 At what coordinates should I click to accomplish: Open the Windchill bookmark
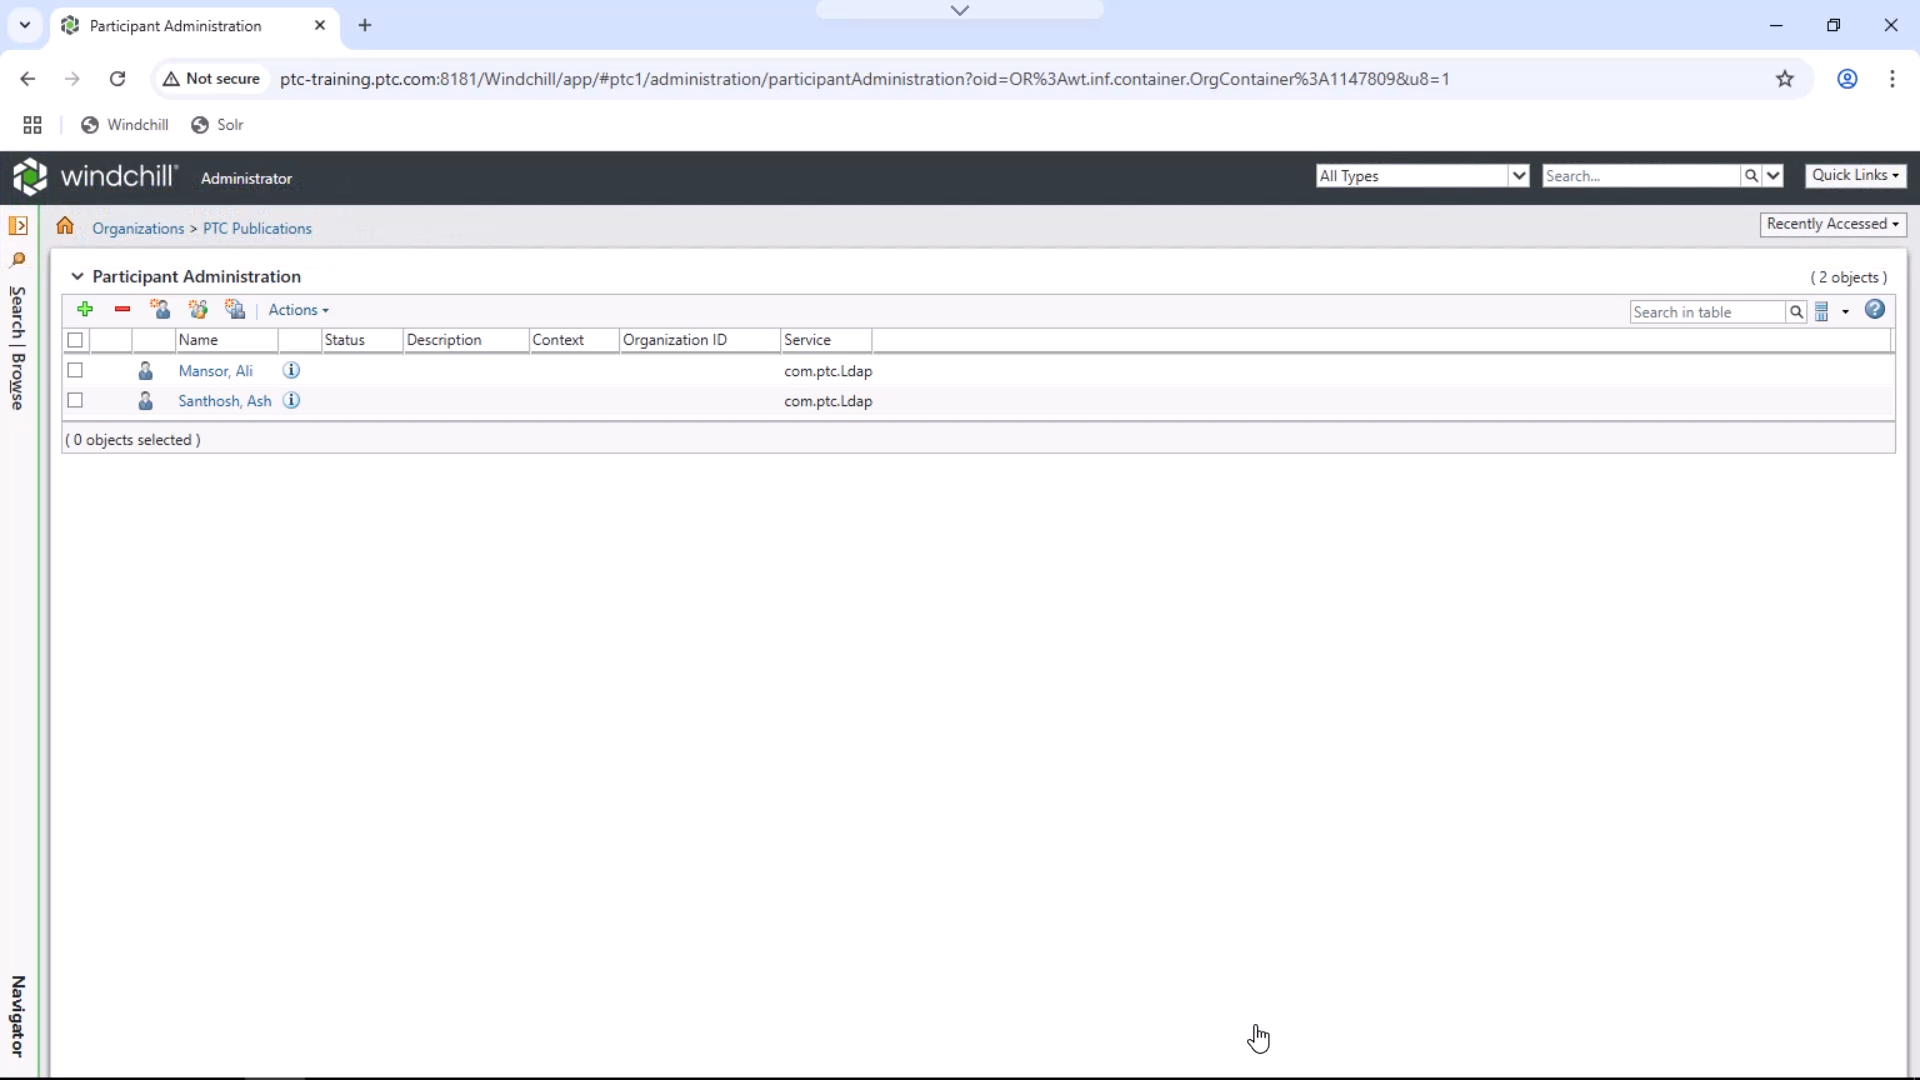pyautogui.click(x=125, y=125)
